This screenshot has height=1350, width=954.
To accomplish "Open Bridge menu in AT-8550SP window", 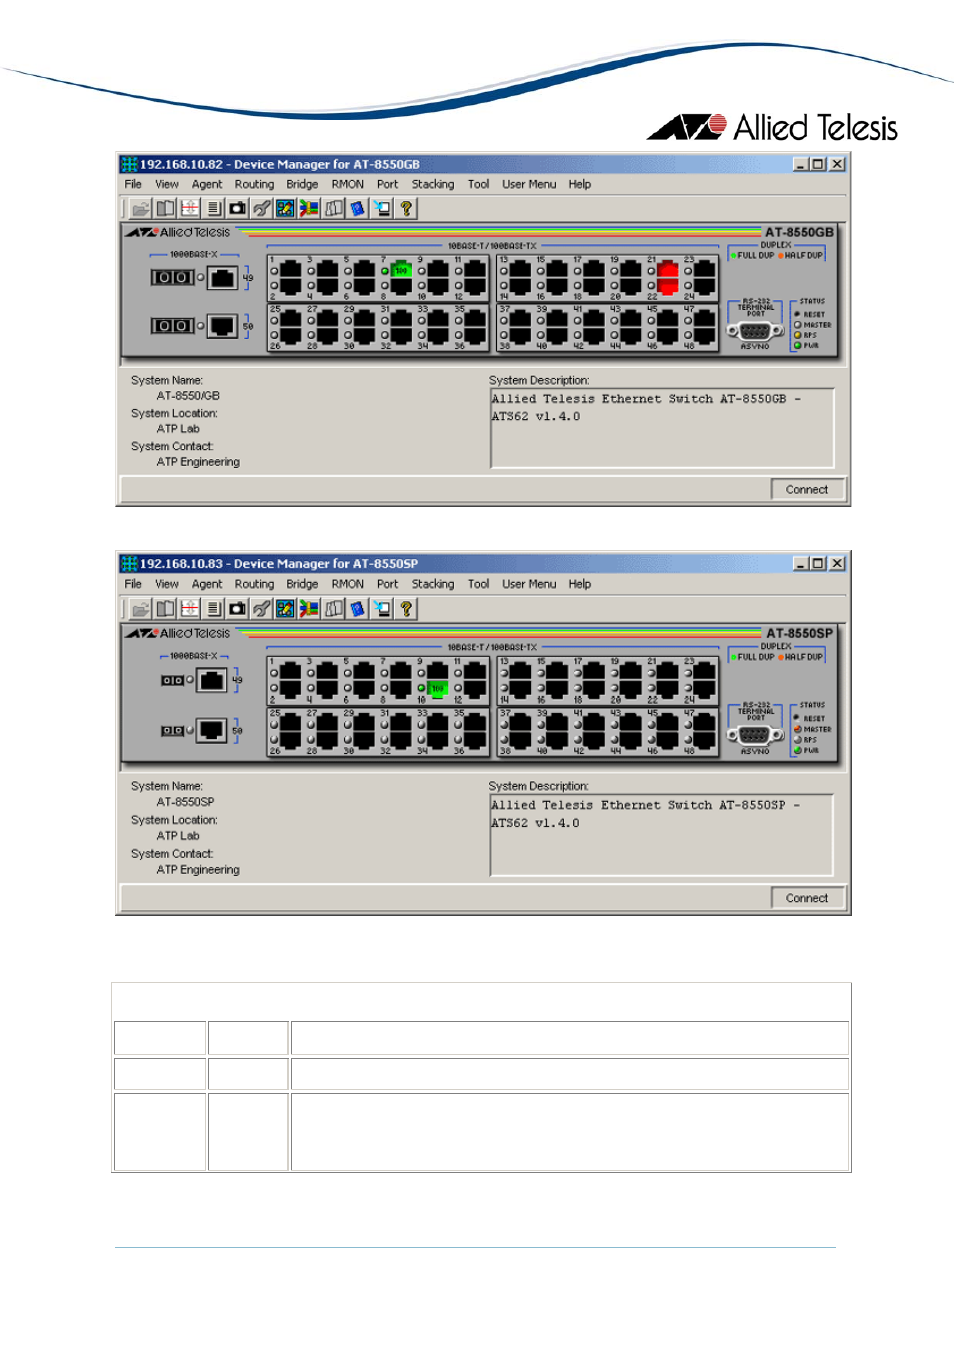I will (x=302, y=584).
